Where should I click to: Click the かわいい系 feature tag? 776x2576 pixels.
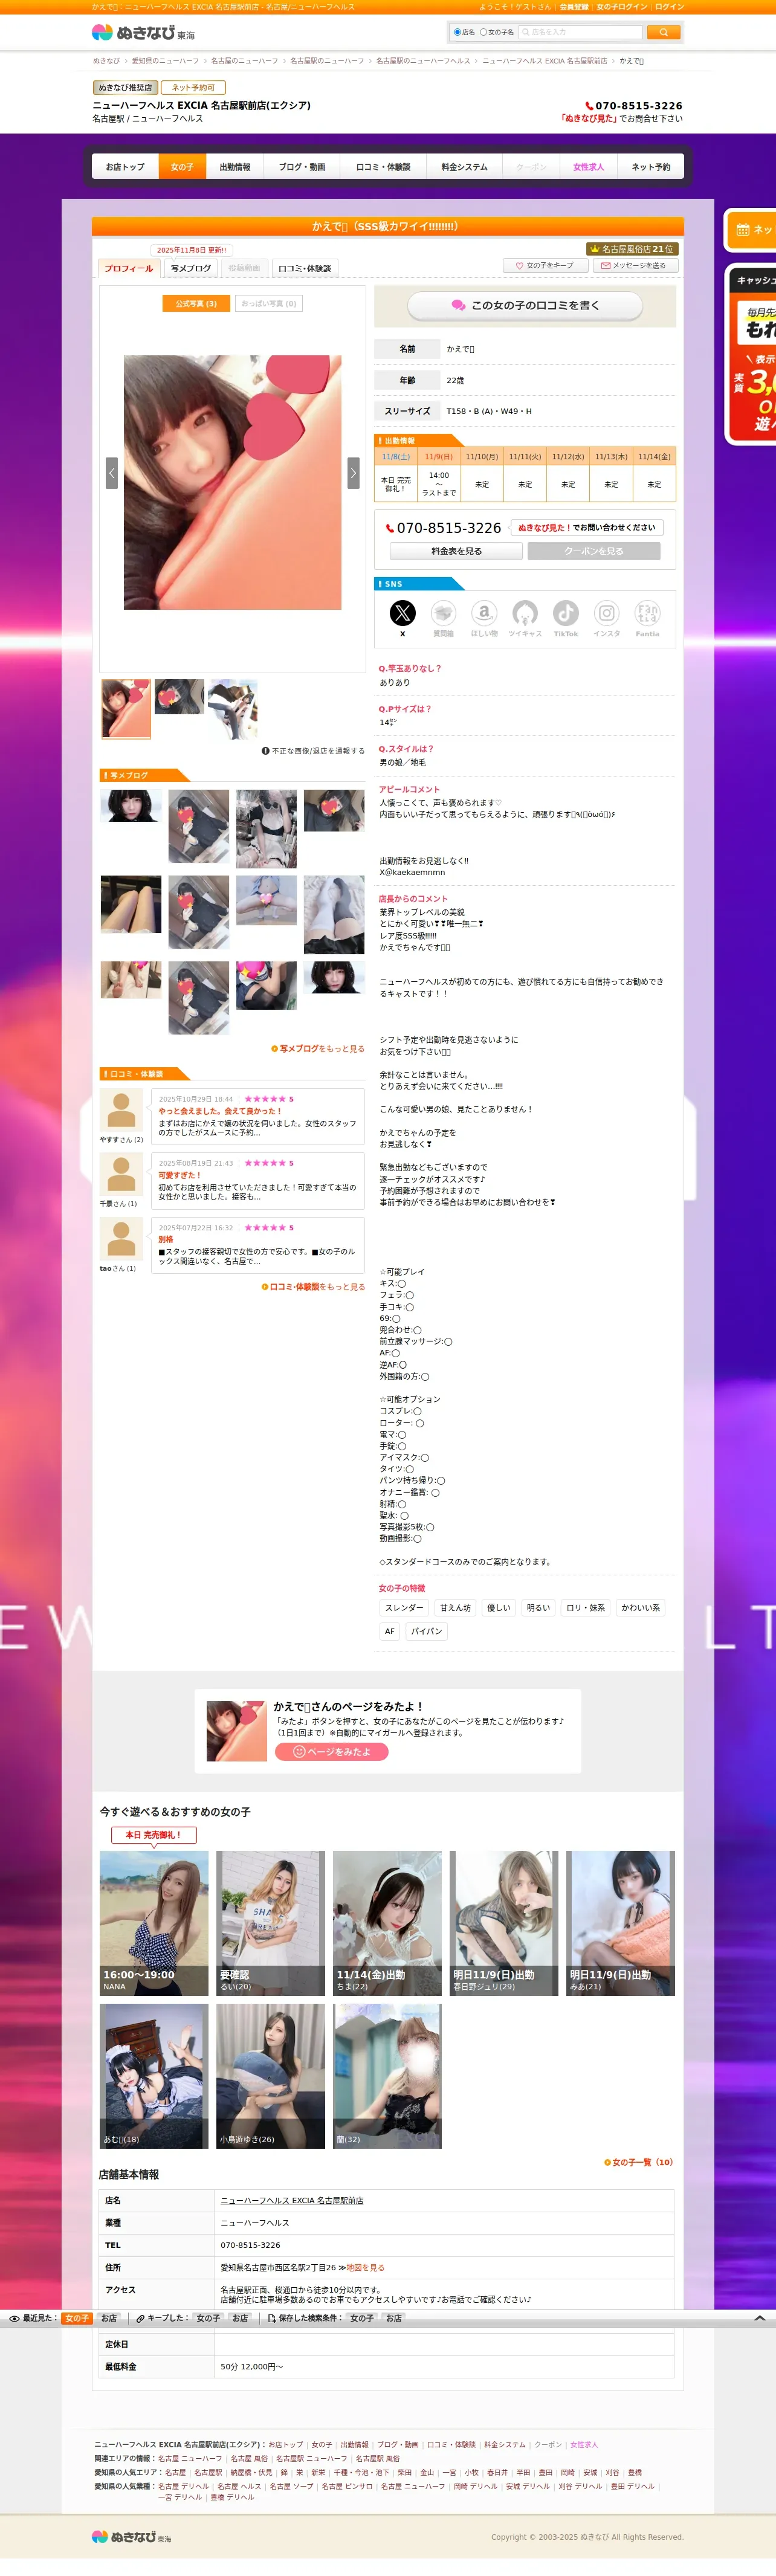point(640,1608)
